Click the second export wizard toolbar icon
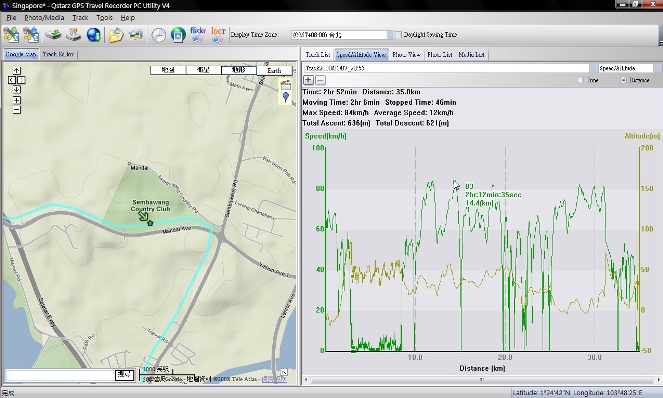Viewport: 663px width, 398px height. coord(31,35)
